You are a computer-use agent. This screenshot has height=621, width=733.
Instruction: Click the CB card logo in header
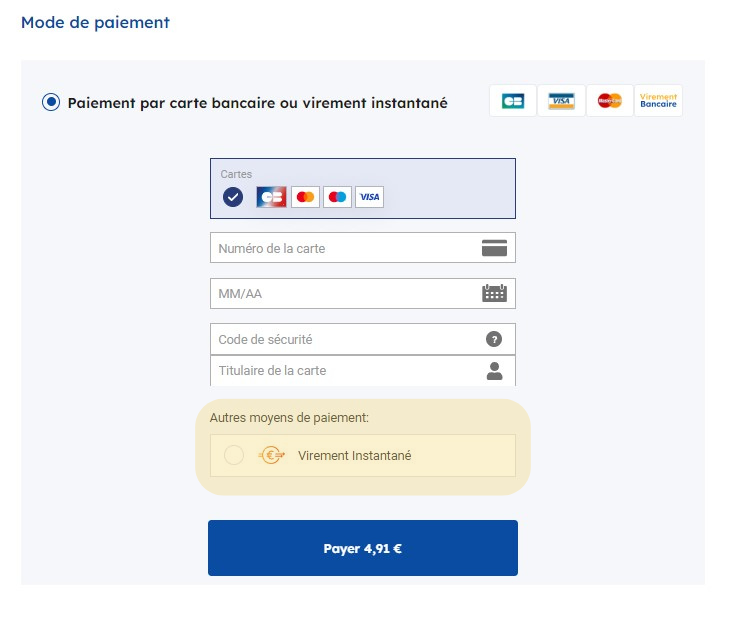(513, 101)
